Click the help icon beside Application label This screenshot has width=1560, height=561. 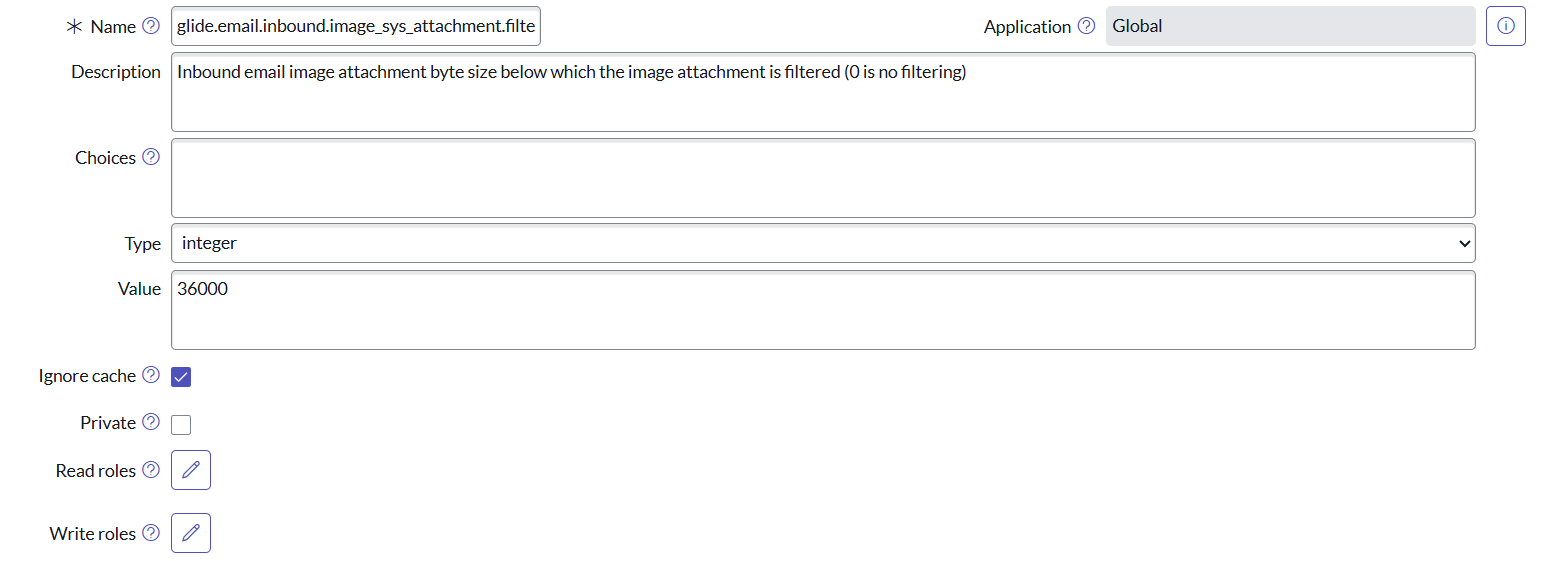(x=1086, y=26)
